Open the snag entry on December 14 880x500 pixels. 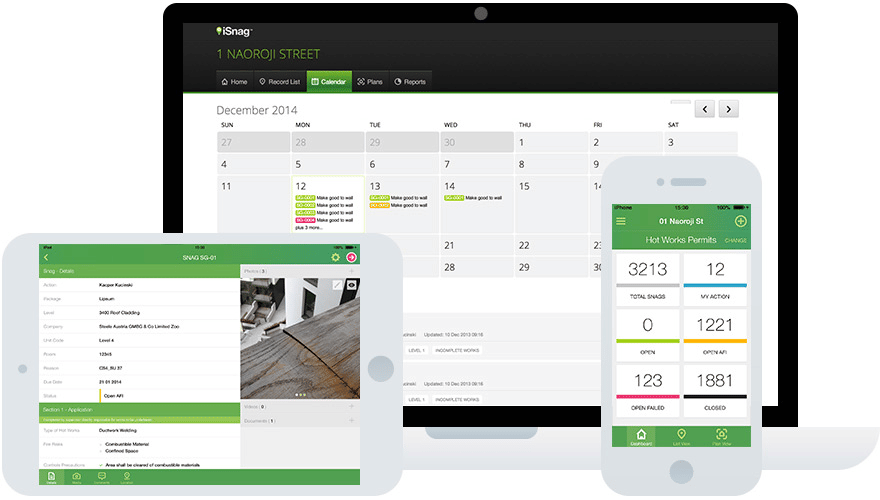pyautogui.click(x=473, y=198)
